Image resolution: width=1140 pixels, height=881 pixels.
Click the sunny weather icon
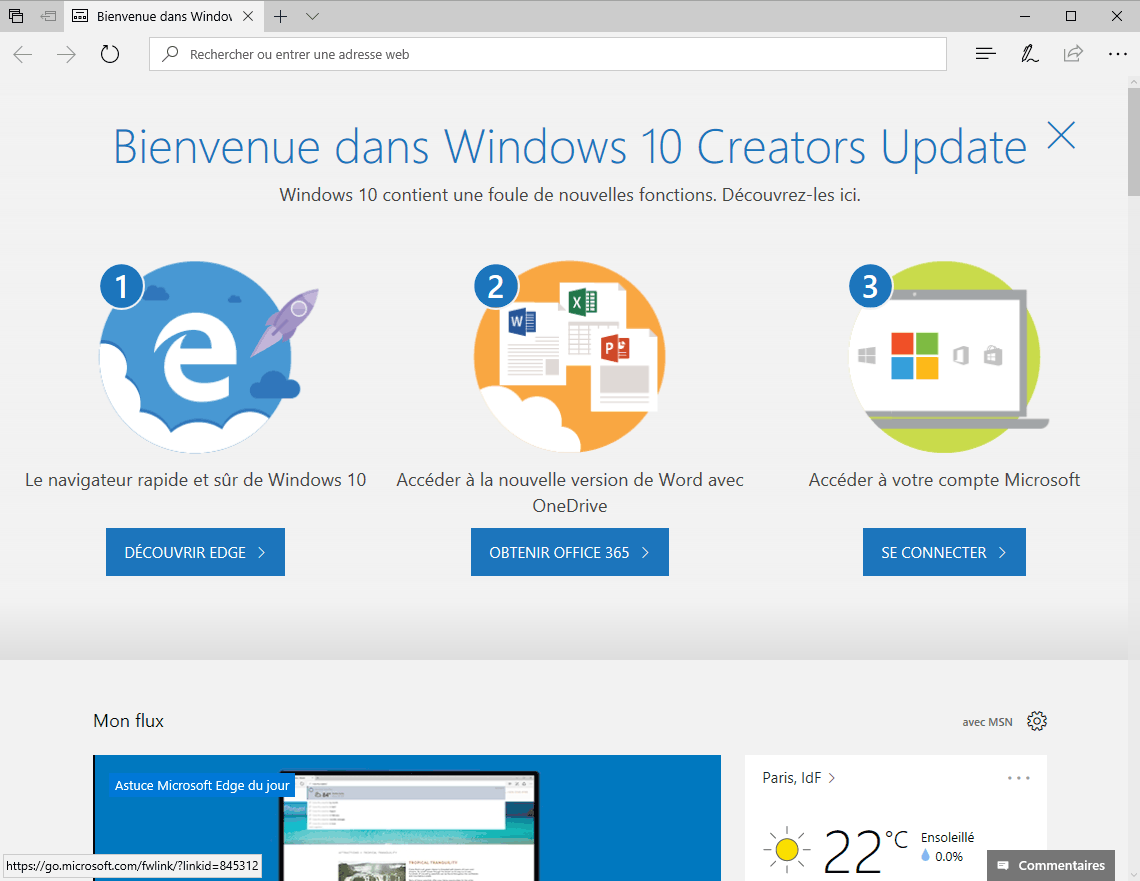coord(787,849)
